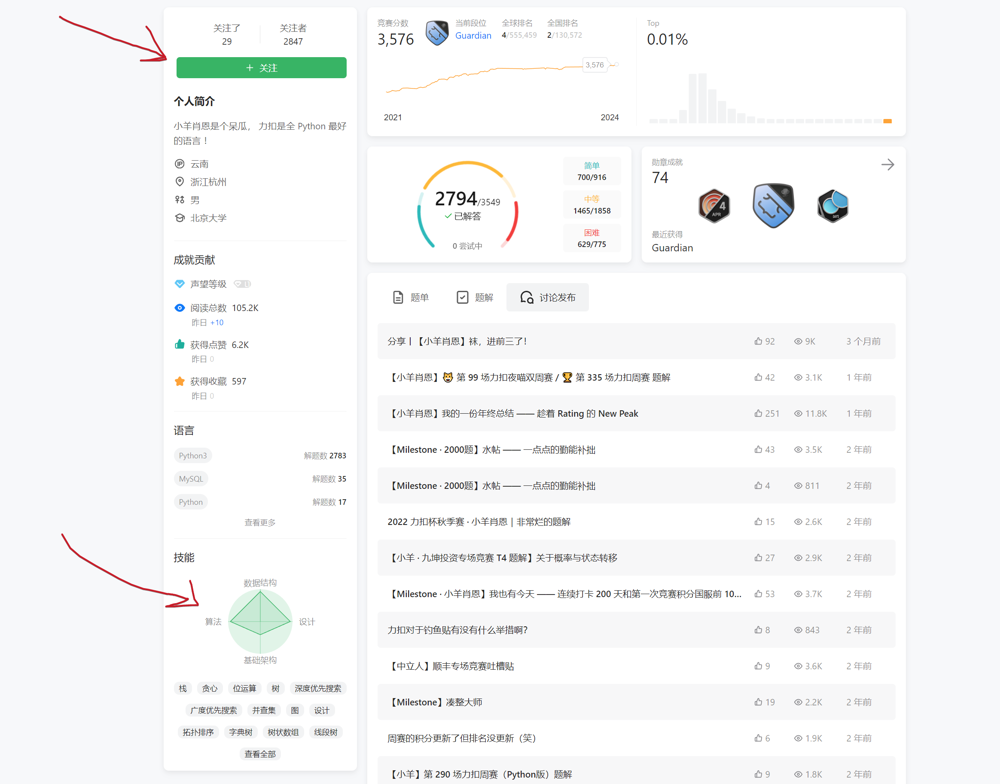Switch to the 题解 tab
Screen dimensions: 1000x784
475,297
